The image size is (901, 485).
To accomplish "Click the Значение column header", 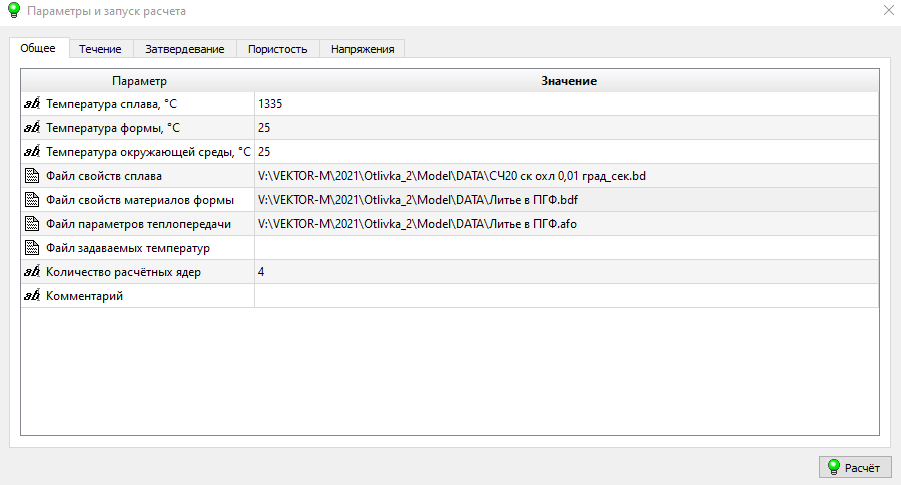I will click(568, 80).
